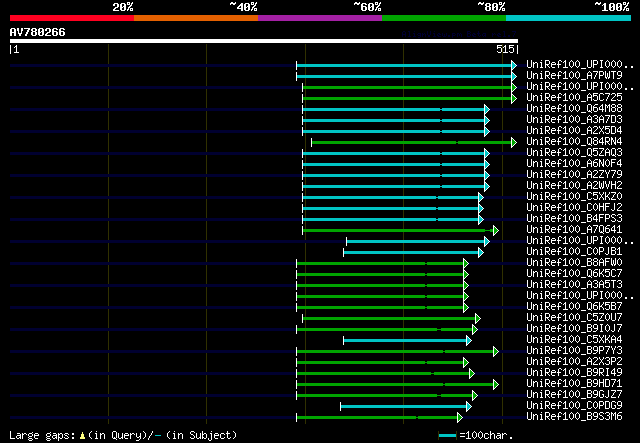This screenshot has height=443, width=640.
Task: Select the UniRef100_B4FPS3 label
Action: coord(574,219)
